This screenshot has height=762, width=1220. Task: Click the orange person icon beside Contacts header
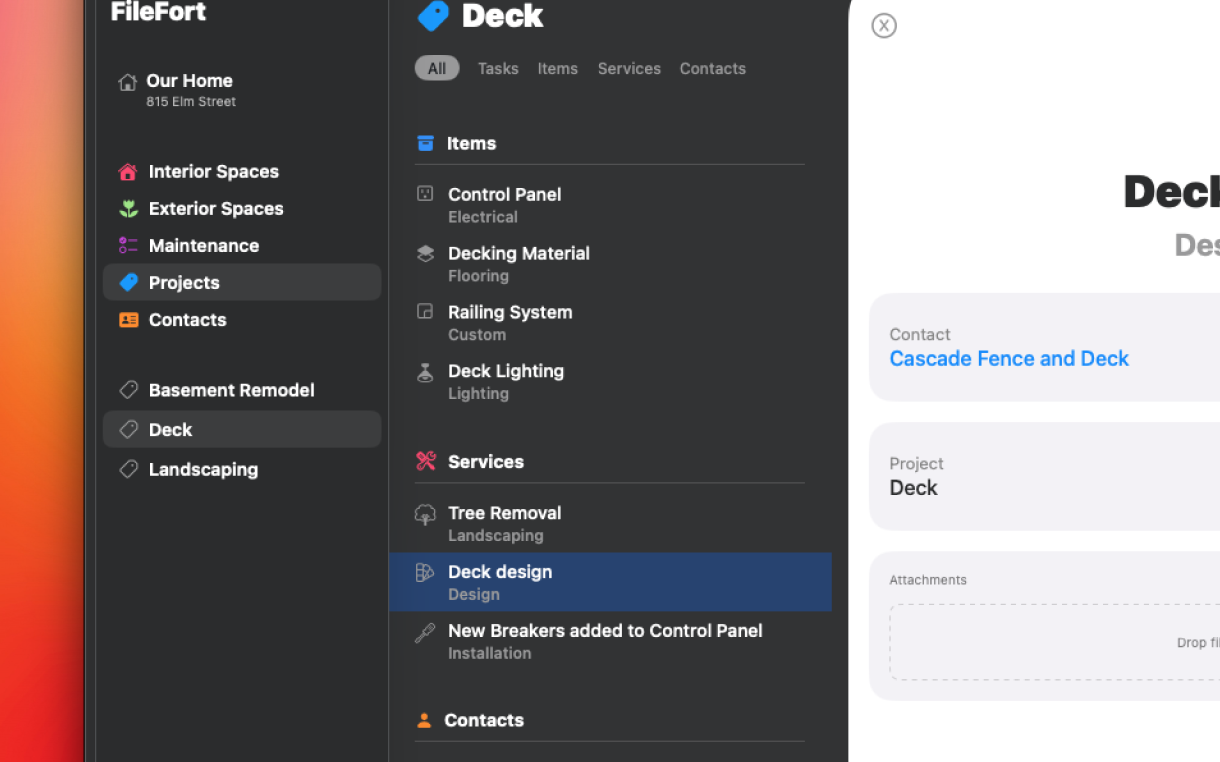coord(424,720)
